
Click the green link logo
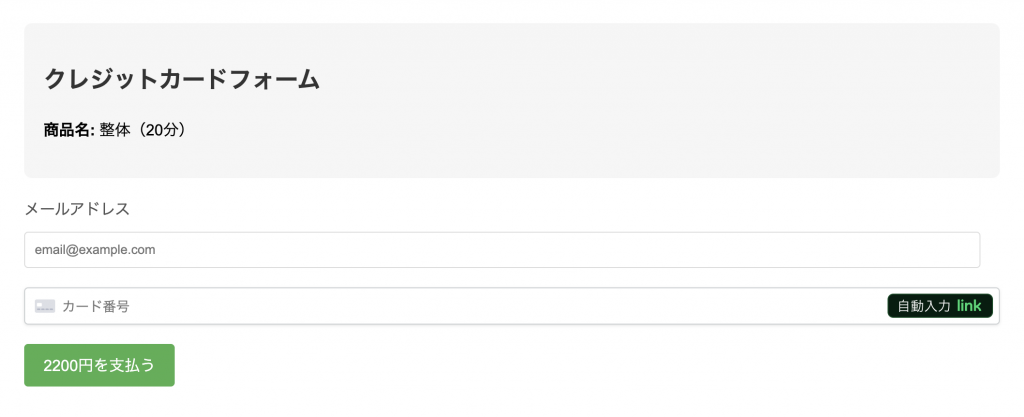969,305
